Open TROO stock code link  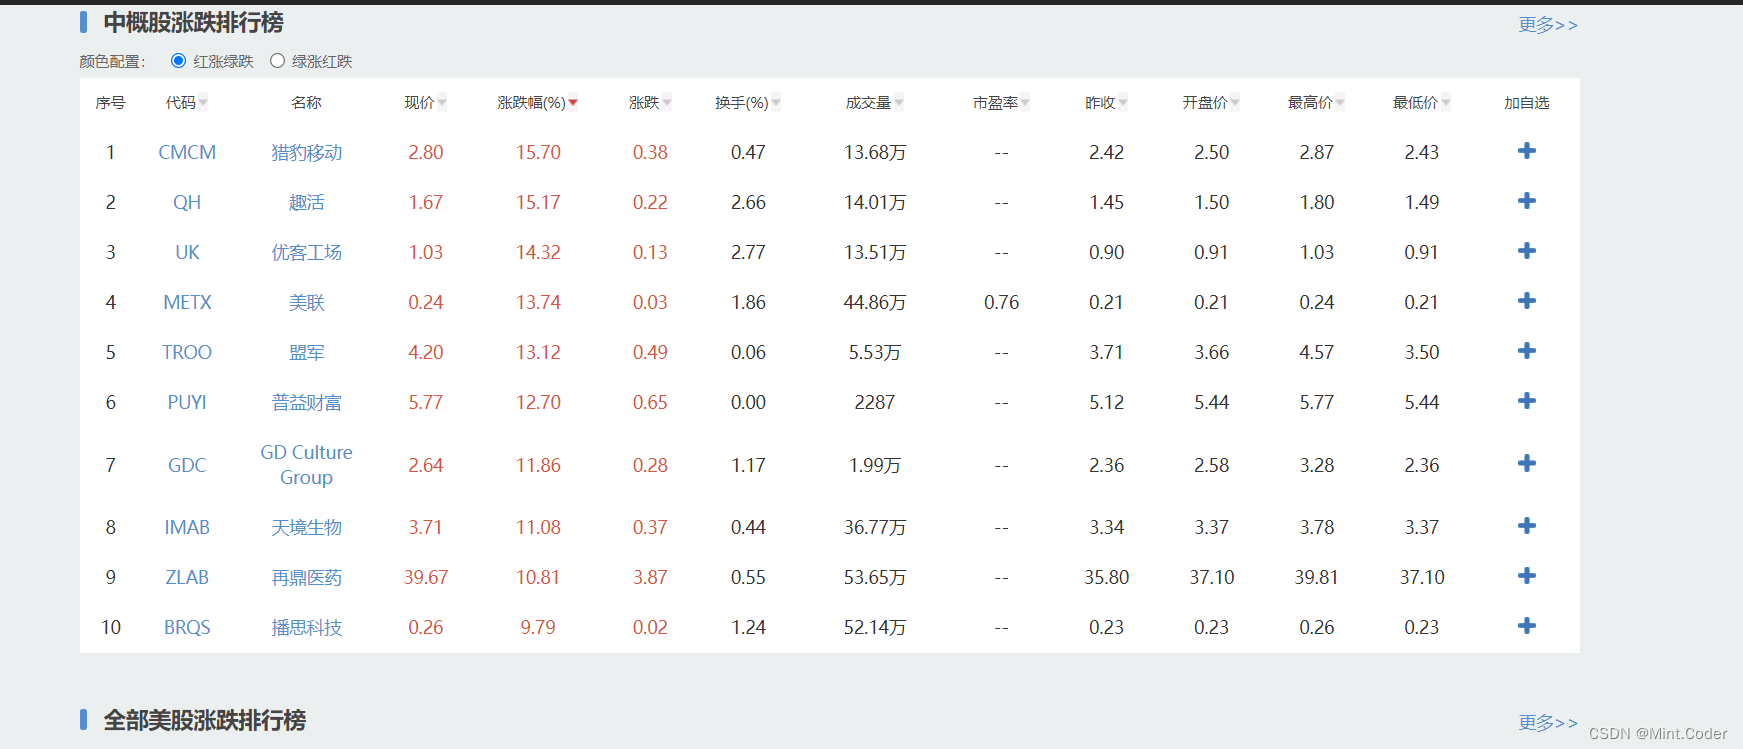pos(187,352)
